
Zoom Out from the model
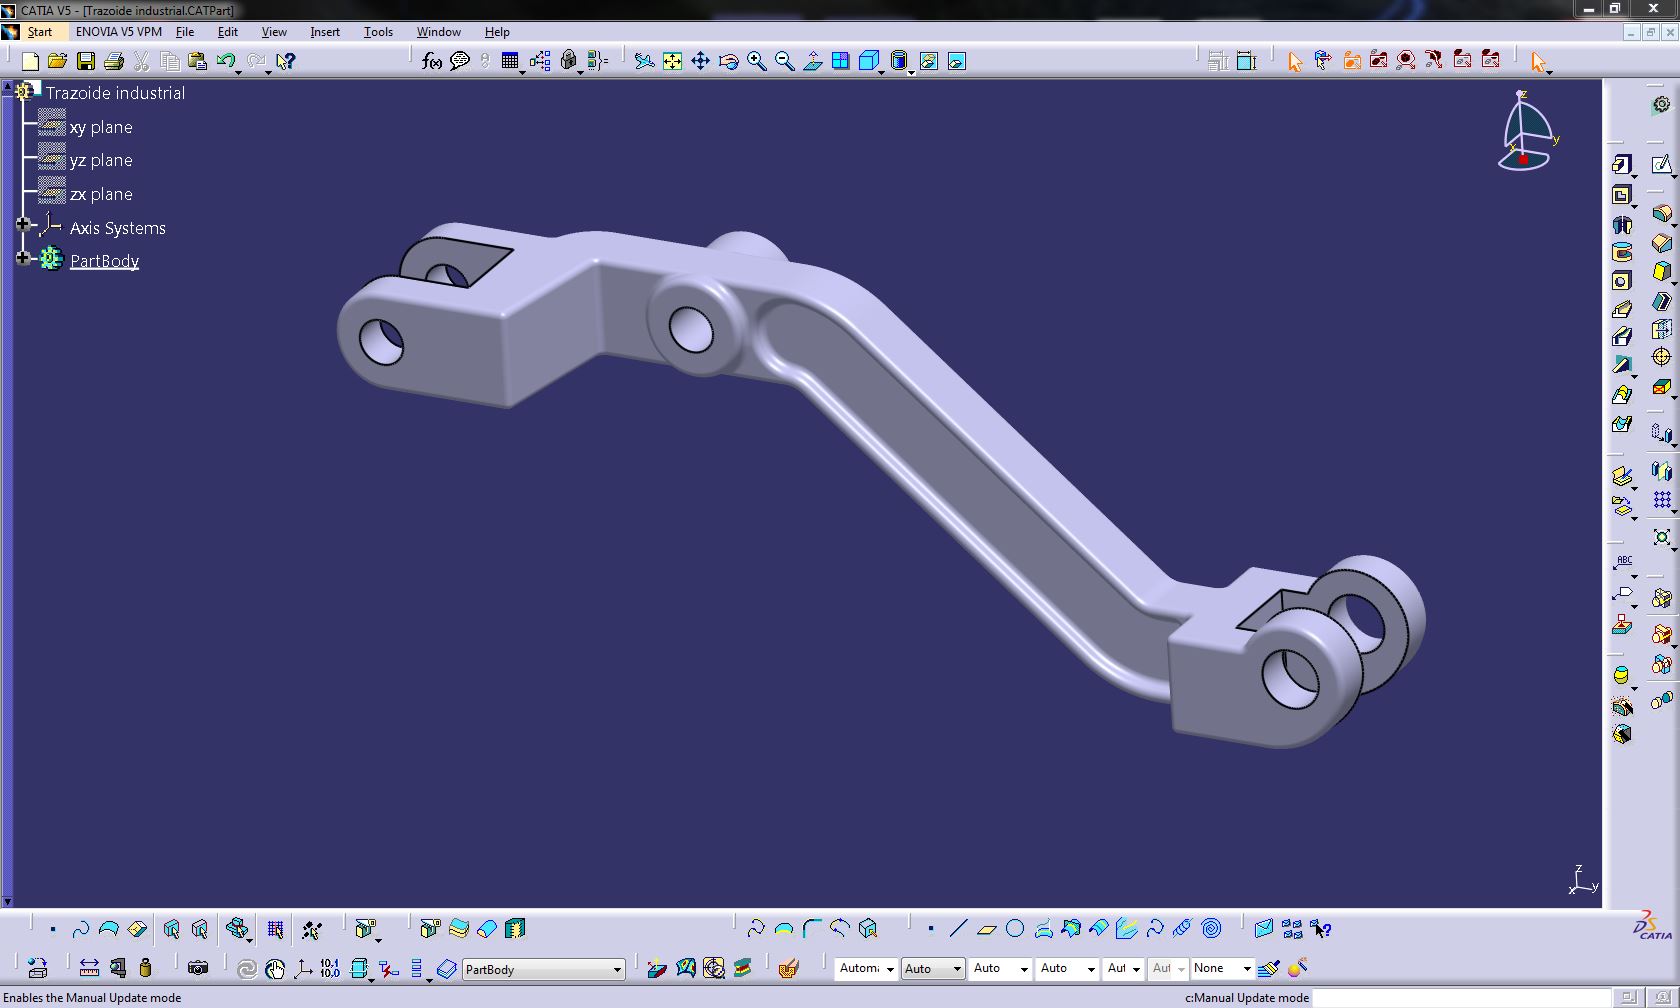(785, 62)
